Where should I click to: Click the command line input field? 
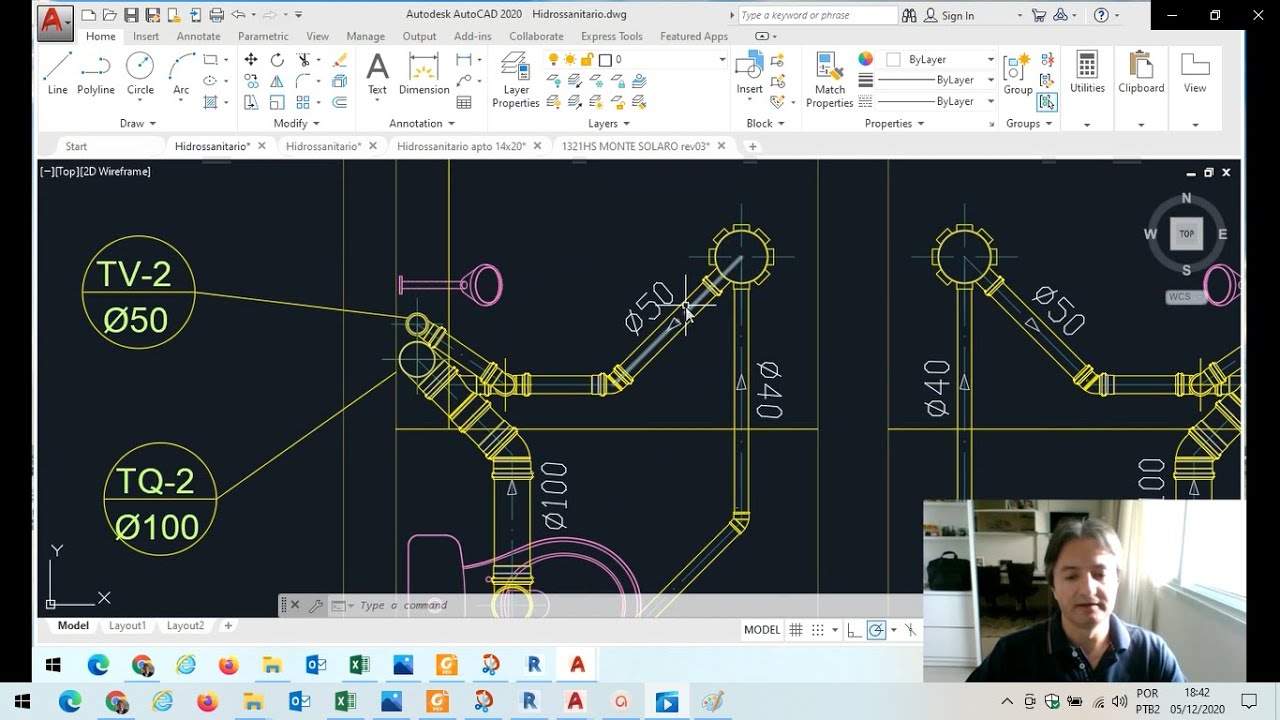tap(640, 605)
